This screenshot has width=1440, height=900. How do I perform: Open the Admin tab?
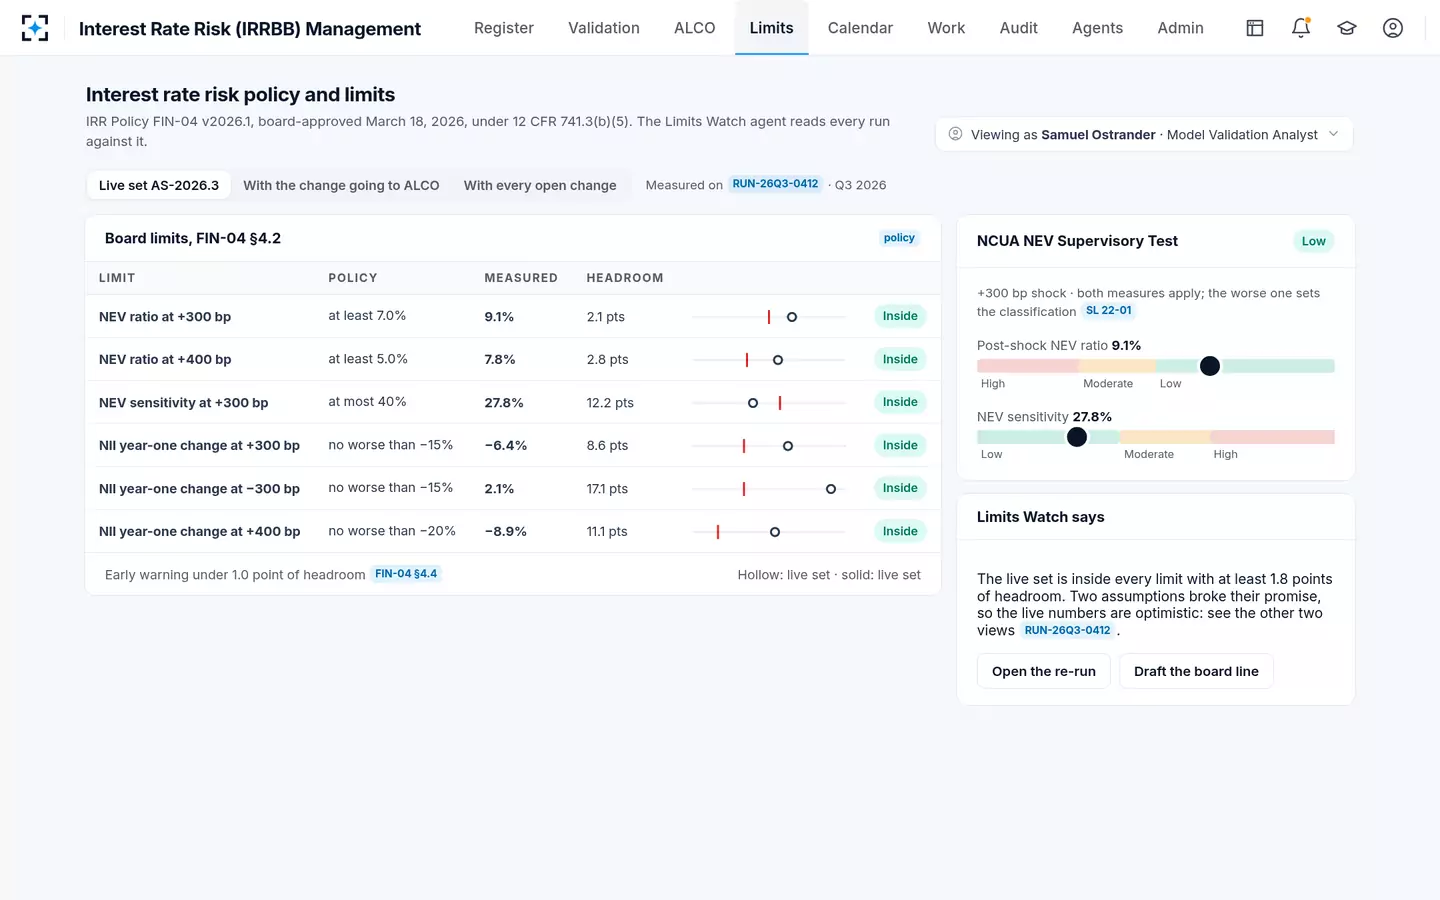(x=1180, y=28)
